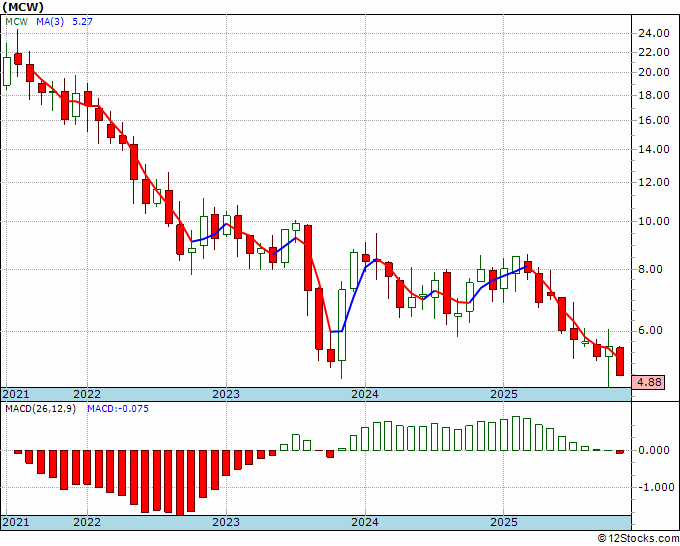
Task: Click 2025 on the MACD timeline
Action: pos(503,522)
